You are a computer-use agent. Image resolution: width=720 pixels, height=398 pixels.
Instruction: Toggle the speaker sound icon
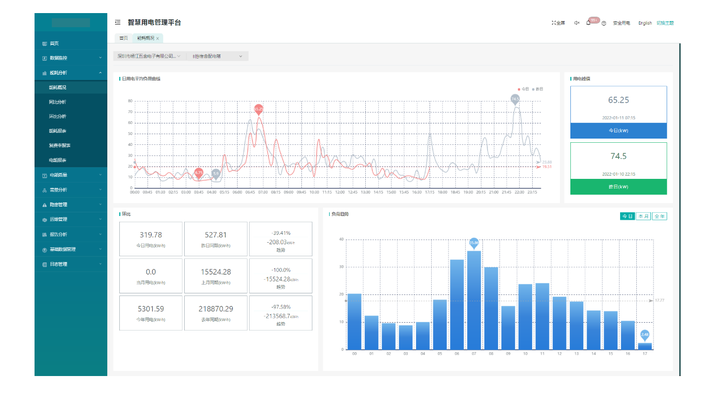(577, 23)
